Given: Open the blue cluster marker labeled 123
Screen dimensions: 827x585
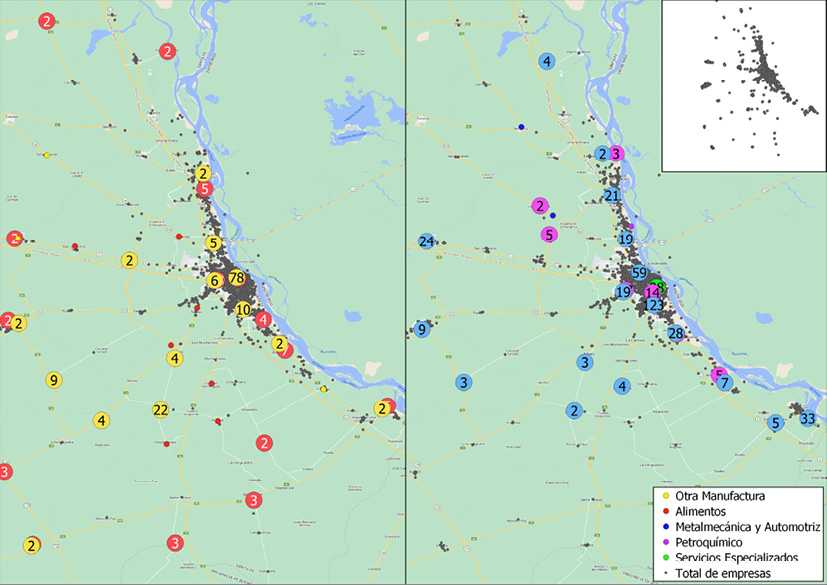Looking at the screenshot, I should [x=654, y=305].
